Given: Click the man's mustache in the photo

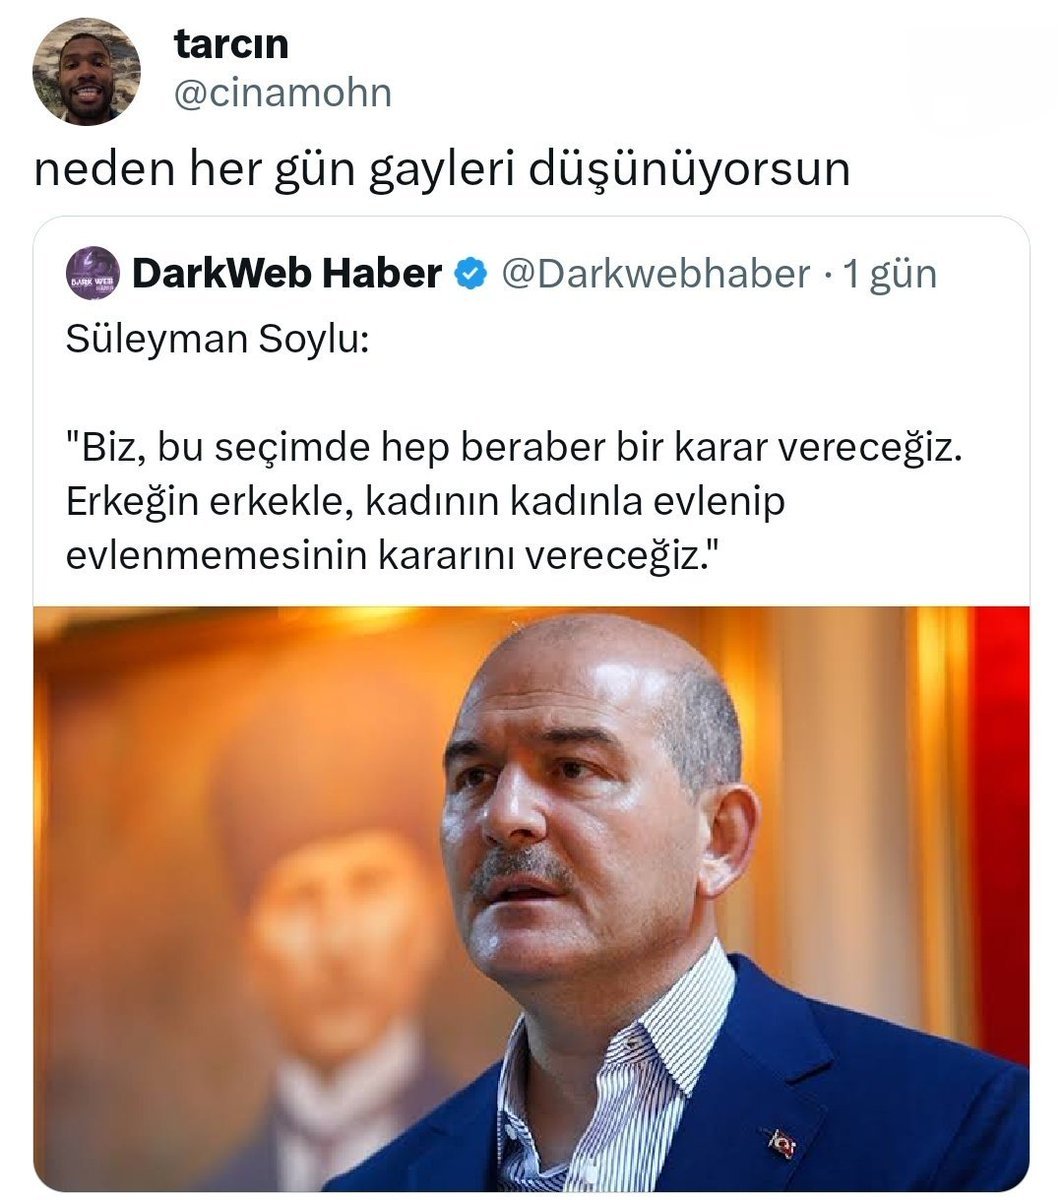Looking at the screenshot, I should click(520, 866).
